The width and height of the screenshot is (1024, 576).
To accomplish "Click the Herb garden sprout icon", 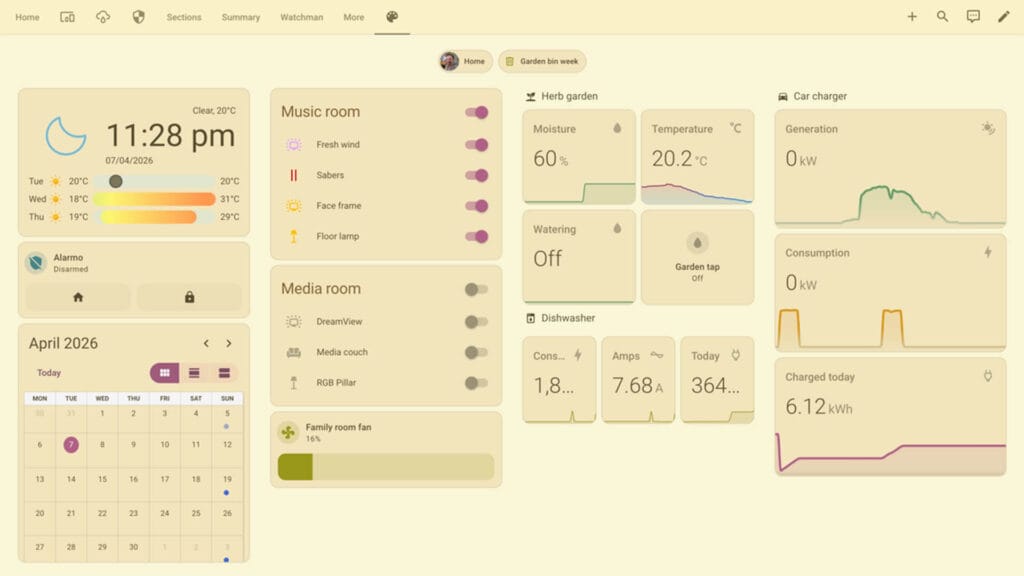I will point(530,97).
